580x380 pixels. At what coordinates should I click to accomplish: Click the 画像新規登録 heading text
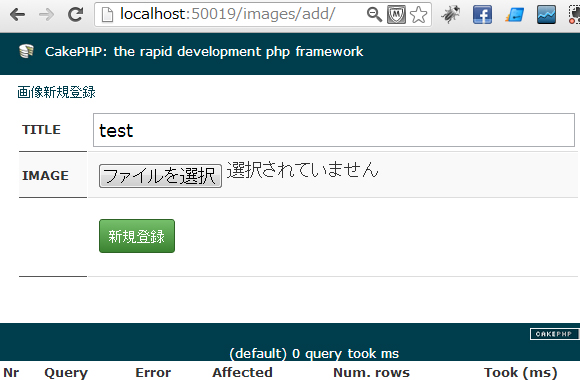[56, 92]
